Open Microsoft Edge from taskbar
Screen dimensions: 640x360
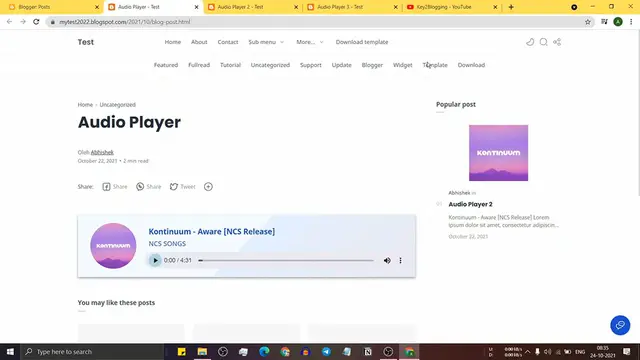(x=264, y=351)
